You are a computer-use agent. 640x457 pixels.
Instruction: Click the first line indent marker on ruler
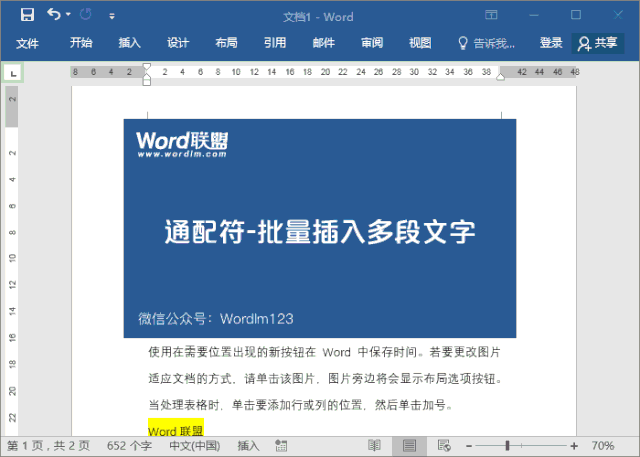[147, 67]
